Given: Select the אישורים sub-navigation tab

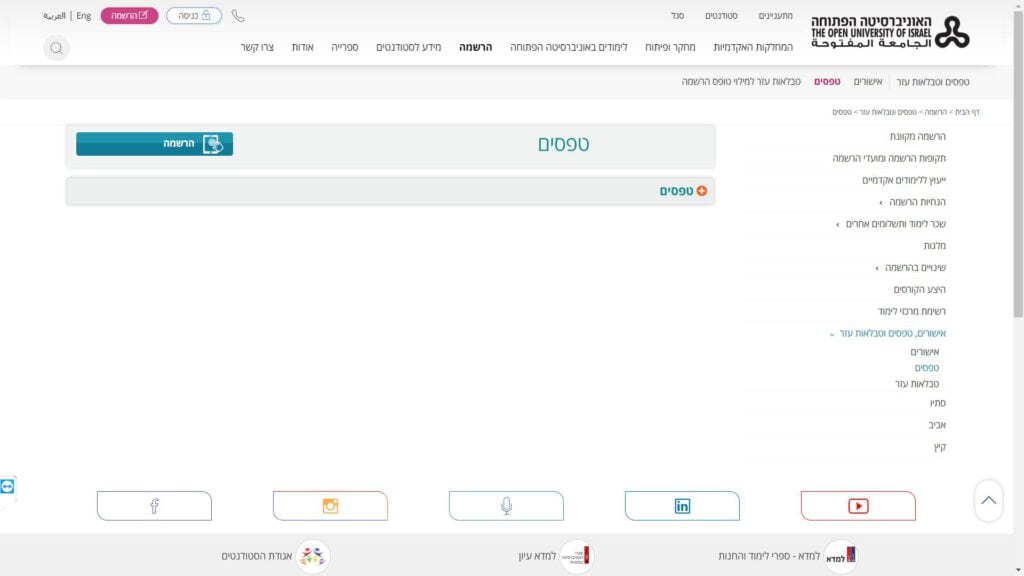Looking at the screenshot, I should (x=868, y=82).
